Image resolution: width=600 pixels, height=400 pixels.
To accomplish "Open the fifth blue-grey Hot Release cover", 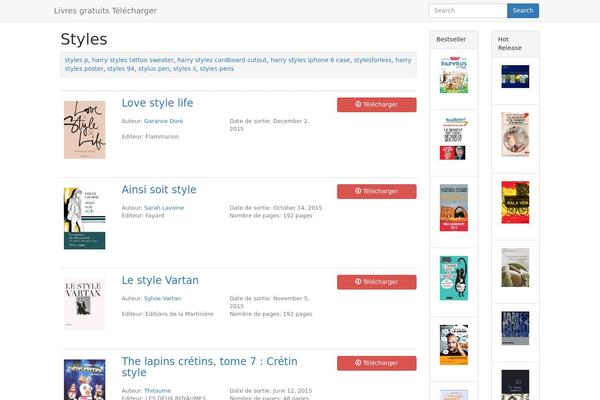I will coord(515,328).
